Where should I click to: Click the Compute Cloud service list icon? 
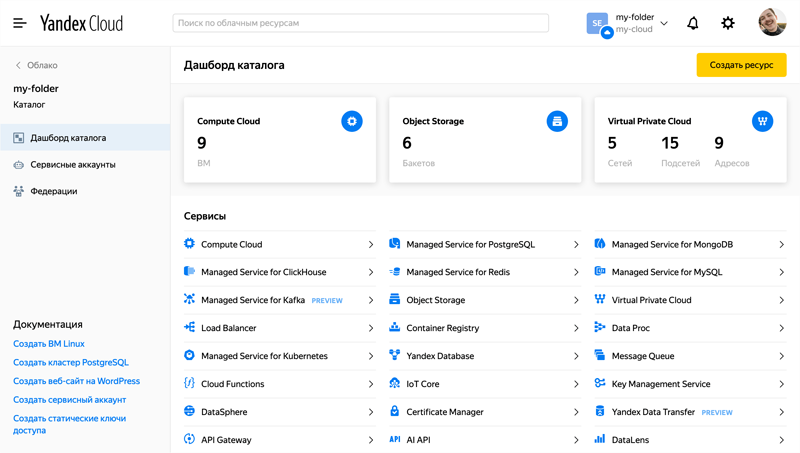(x=189, y=244)
